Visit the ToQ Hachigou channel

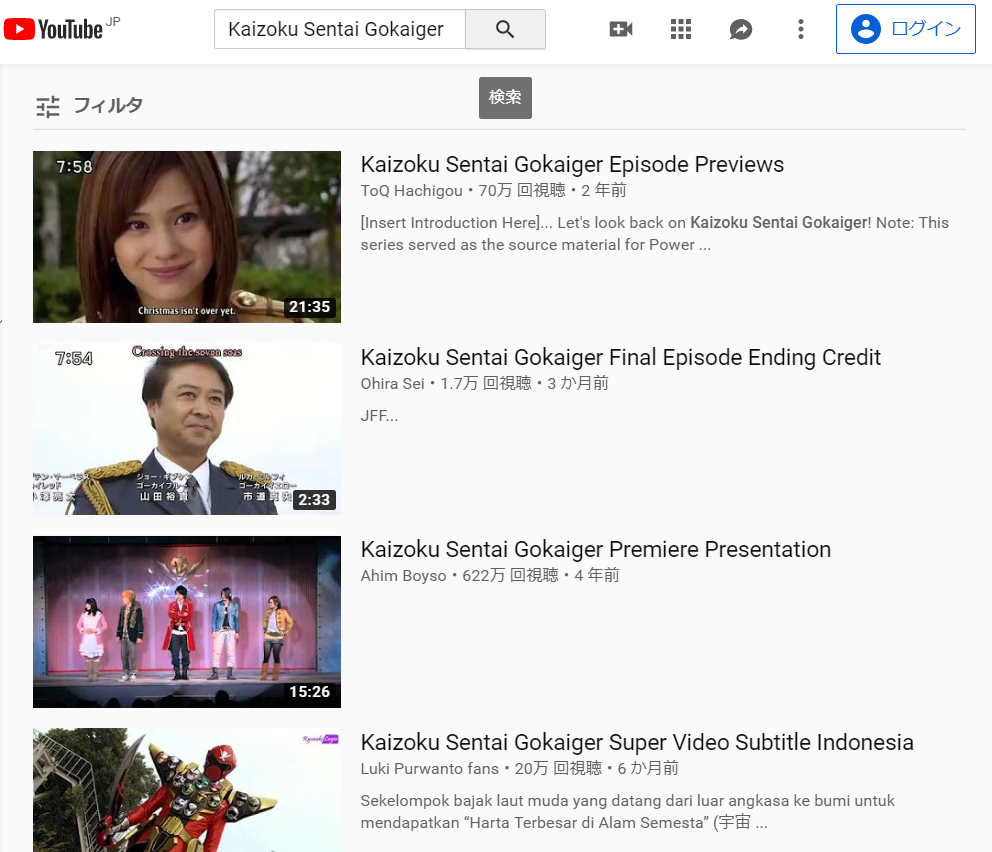(411, 190)
